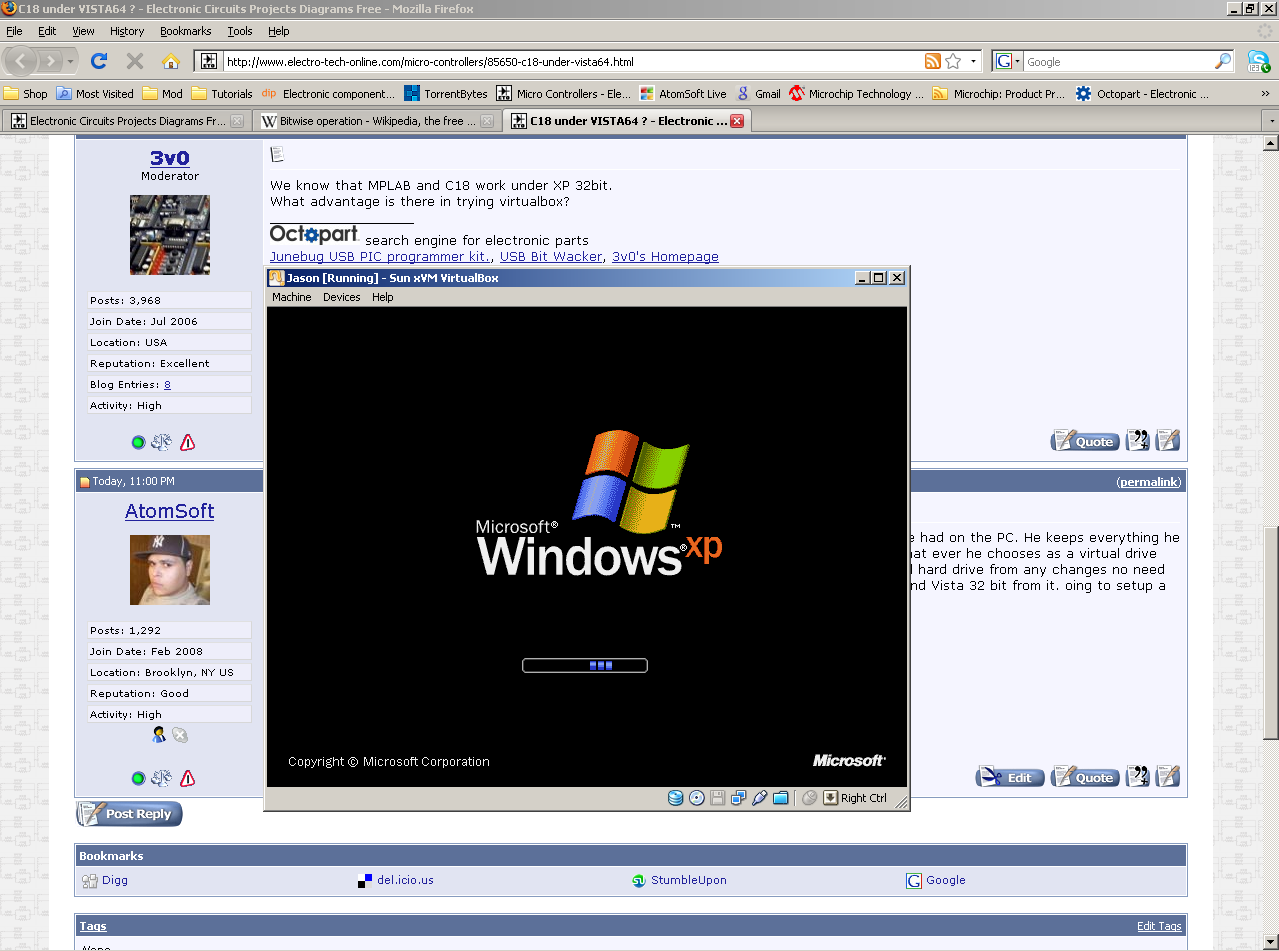Click the reputation scales icon under 3v0

[x=161, y=442]
